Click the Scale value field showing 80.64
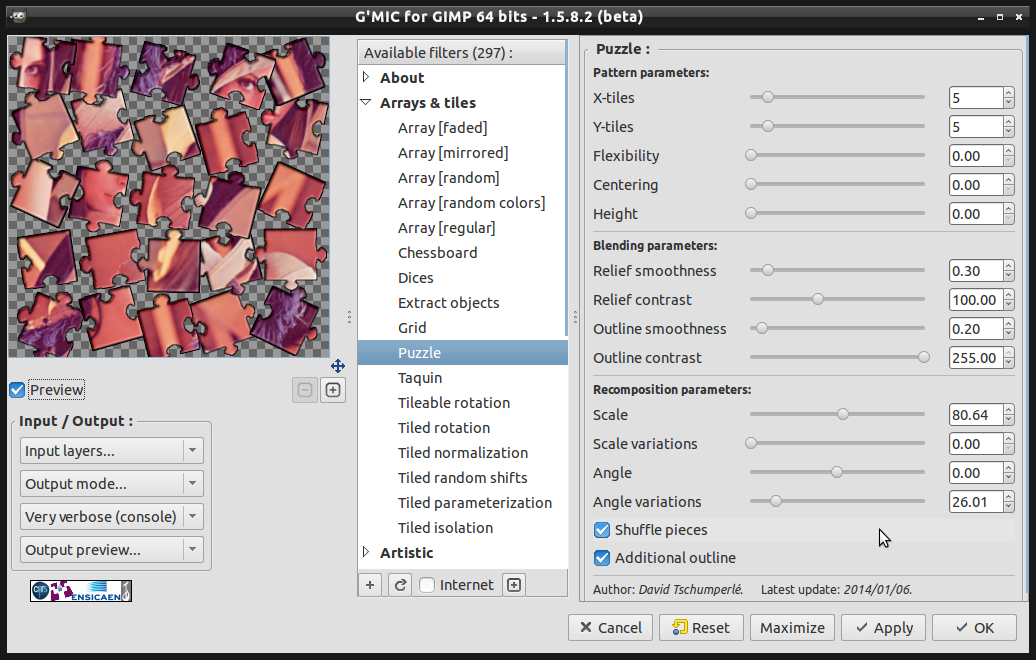Viewport: 1036px width, 660px height. [x=976, y=415]
